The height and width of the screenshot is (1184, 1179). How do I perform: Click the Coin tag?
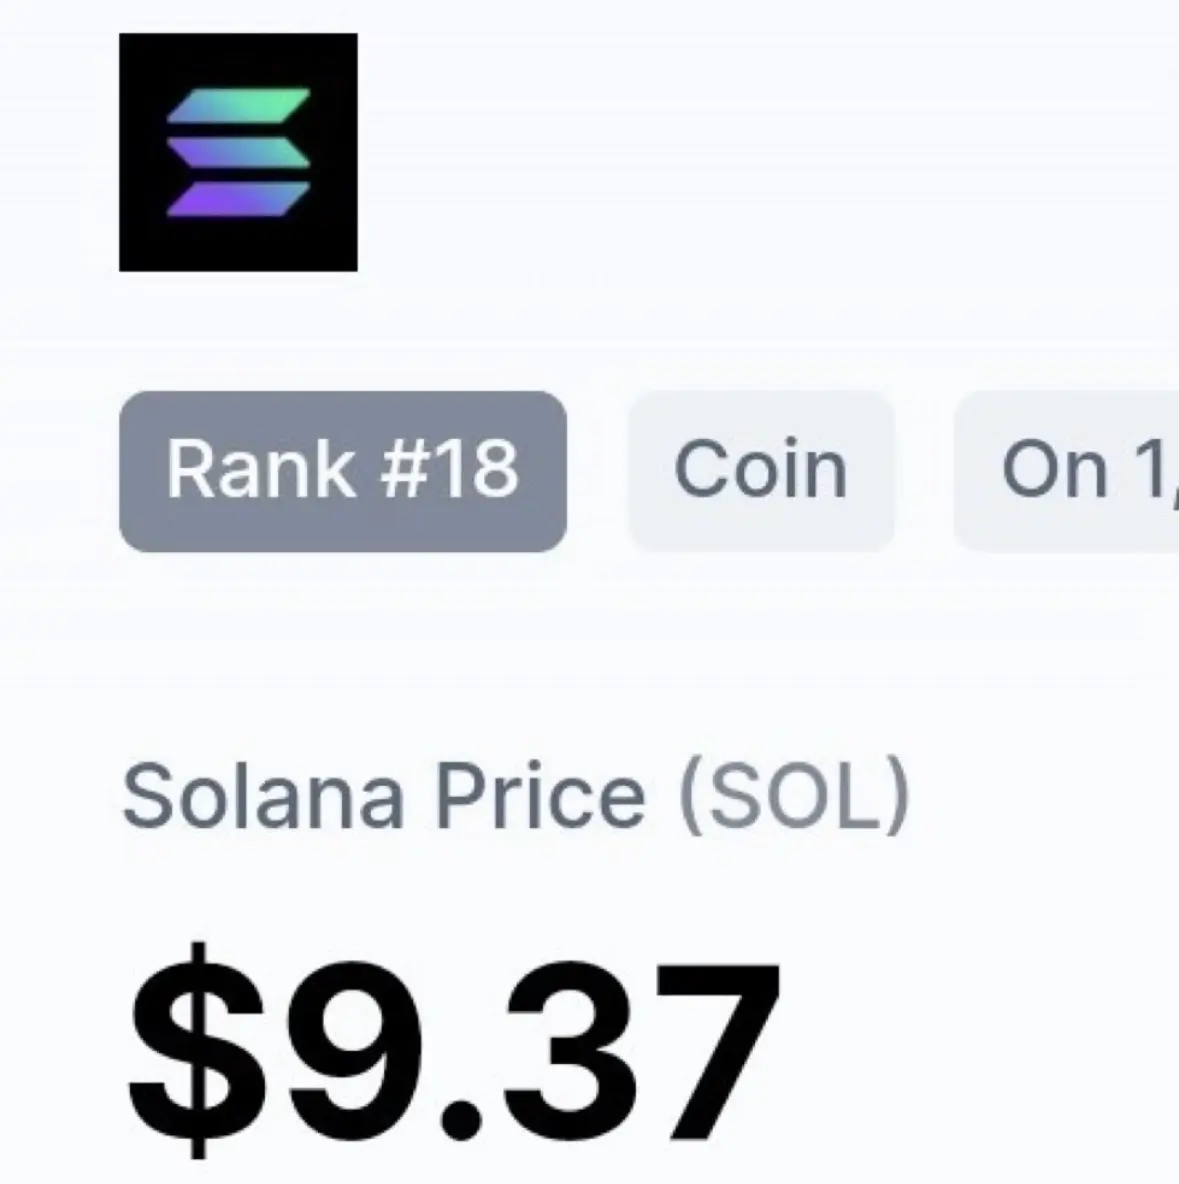pos(760,470)
